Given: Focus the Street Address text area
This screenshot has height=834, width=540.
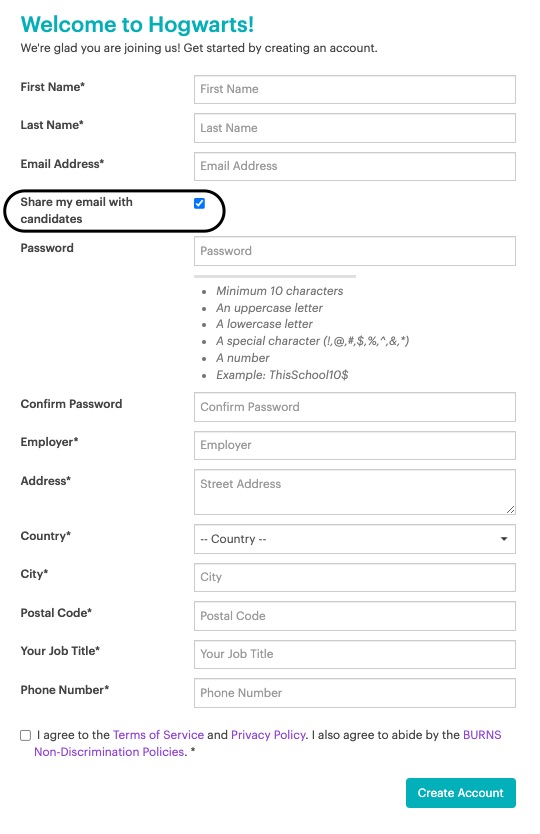Looking at the screenshot, I should point(354,492).
